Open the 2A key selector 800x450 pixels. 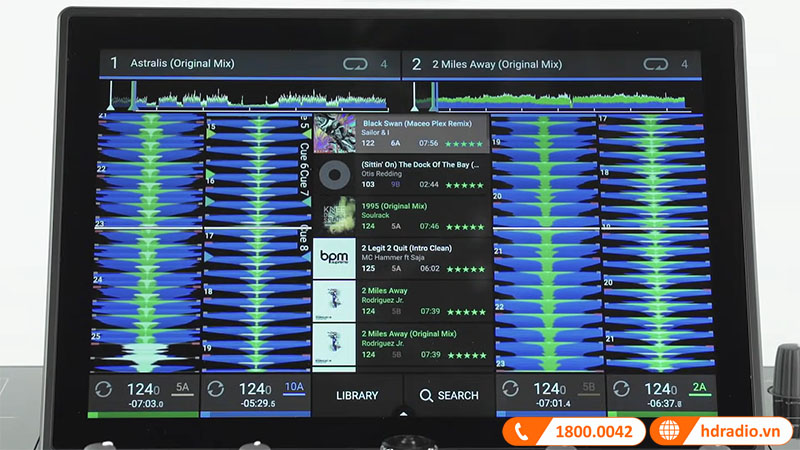point(699,387)
